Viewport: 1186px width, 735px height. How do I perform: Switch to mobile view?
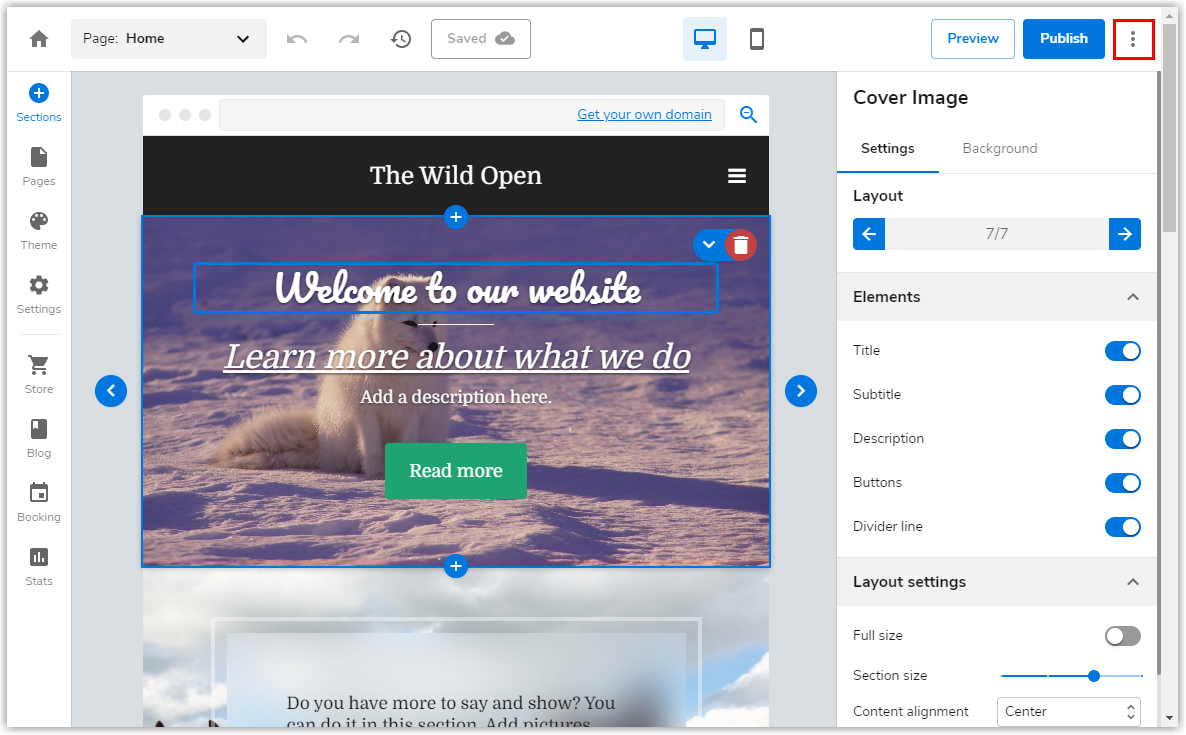point(756,39)
